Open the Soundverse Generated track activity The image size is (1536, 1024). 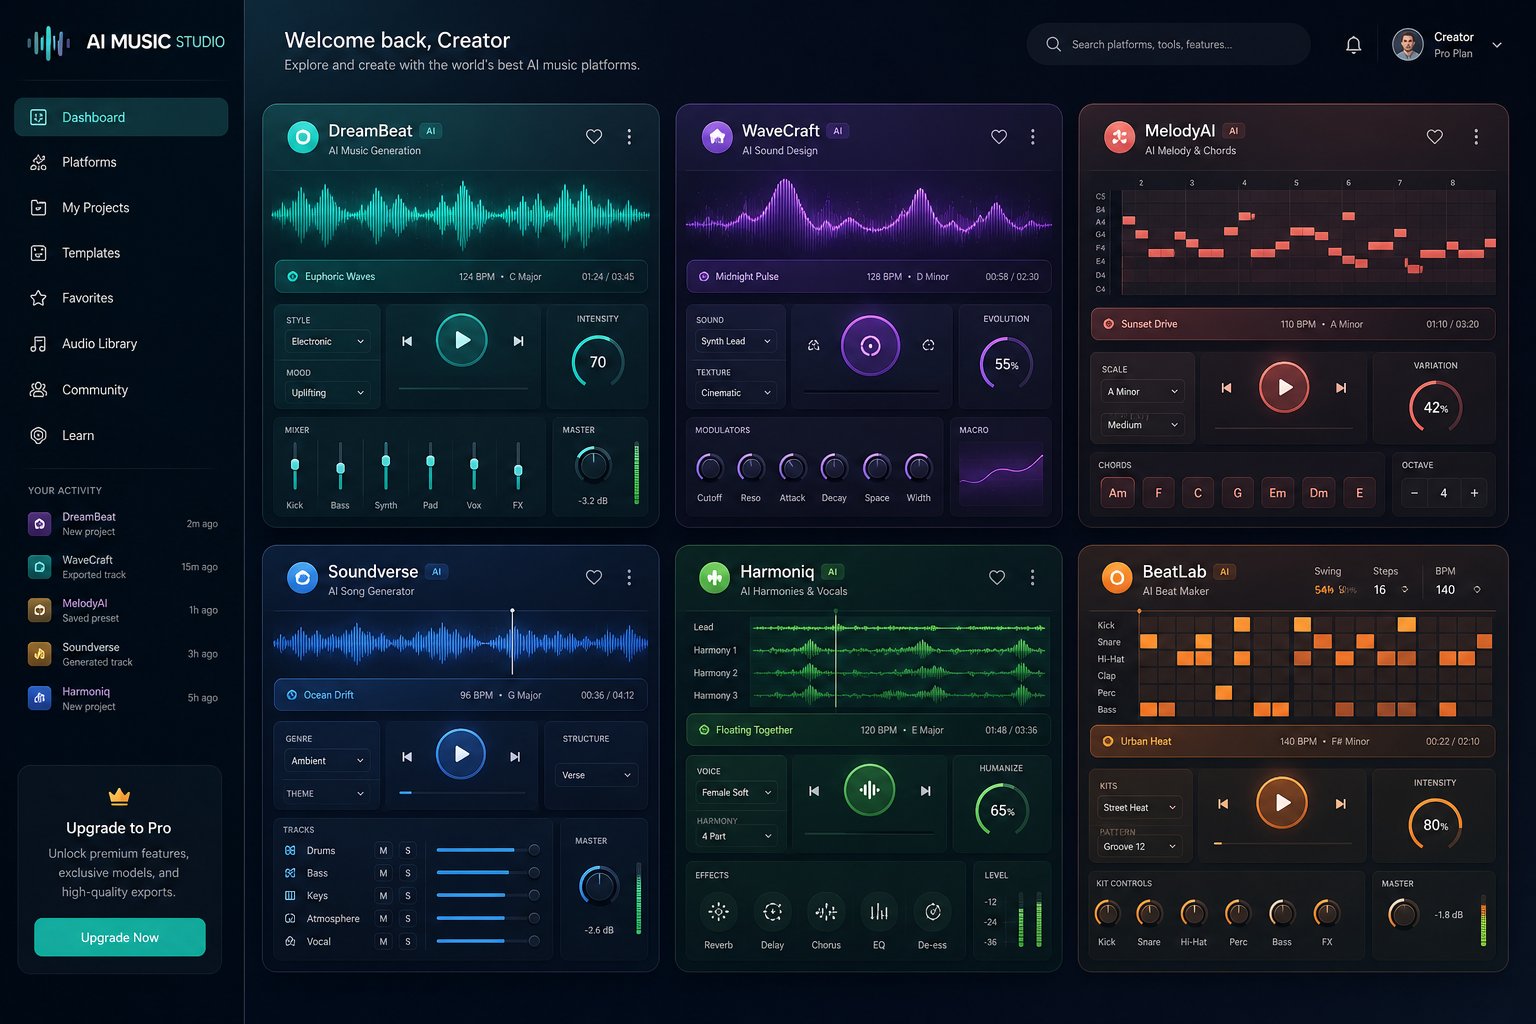coord(122,655)
